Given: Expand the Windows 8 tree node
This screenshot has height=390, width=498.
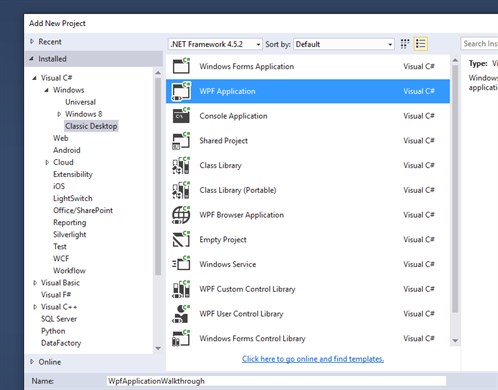Looking at the screenshot, I should coord(59,114).
